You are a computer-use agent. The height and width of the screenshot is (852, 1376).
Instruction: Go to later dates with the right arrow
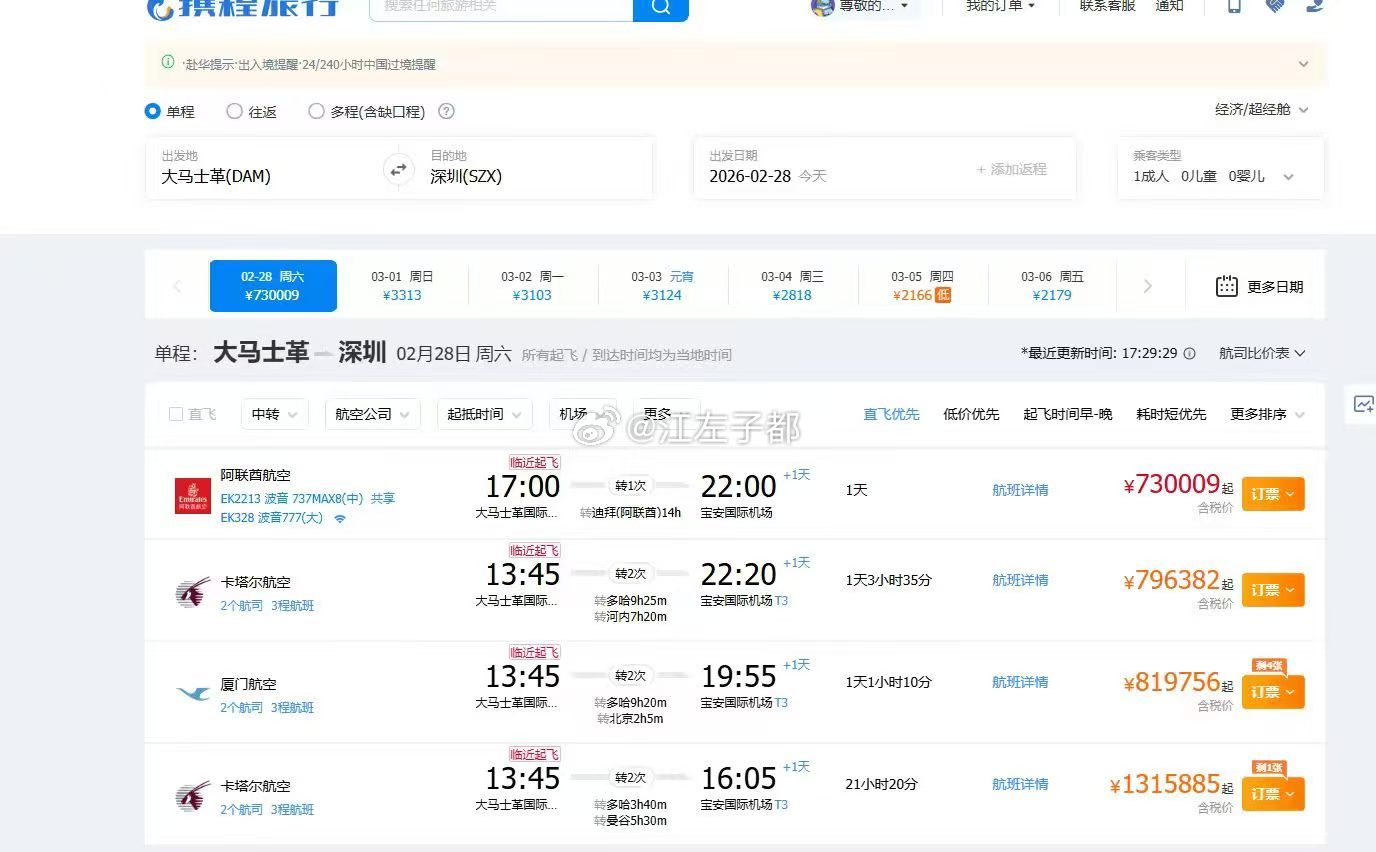1147,287
